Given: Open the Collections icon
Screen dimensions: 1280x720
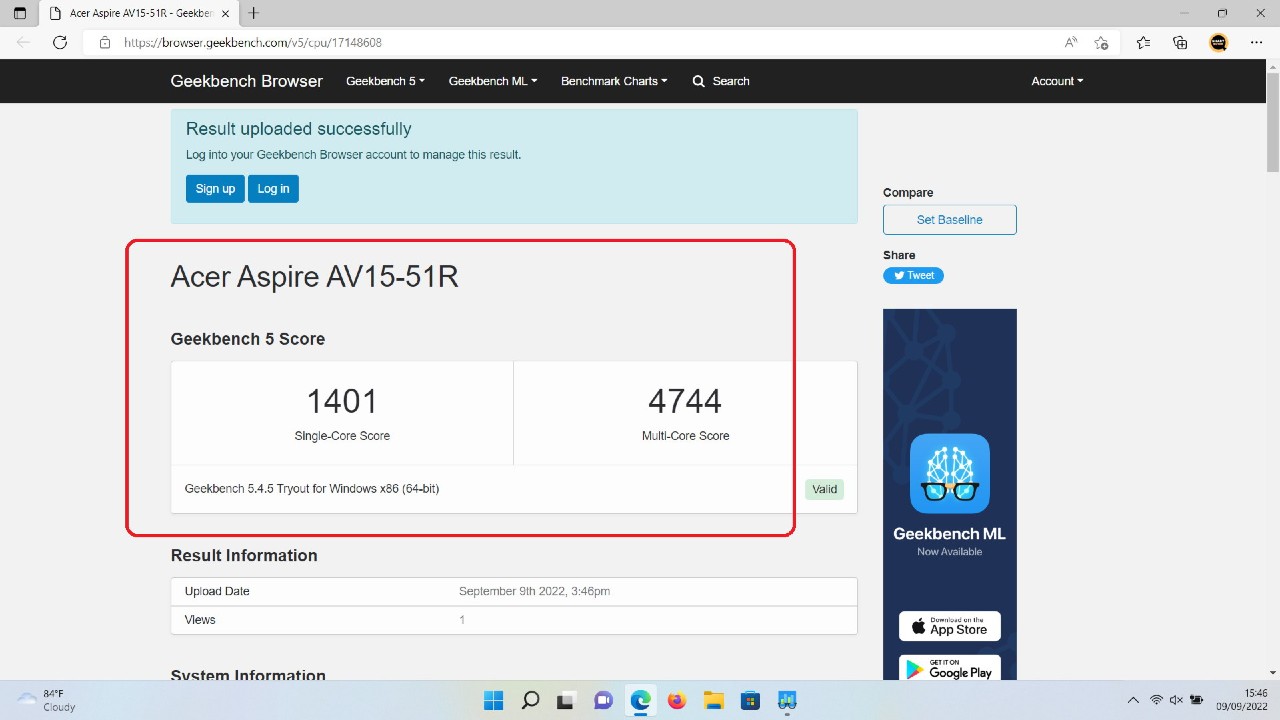Looking at the screenshot, I should 1181,43.
